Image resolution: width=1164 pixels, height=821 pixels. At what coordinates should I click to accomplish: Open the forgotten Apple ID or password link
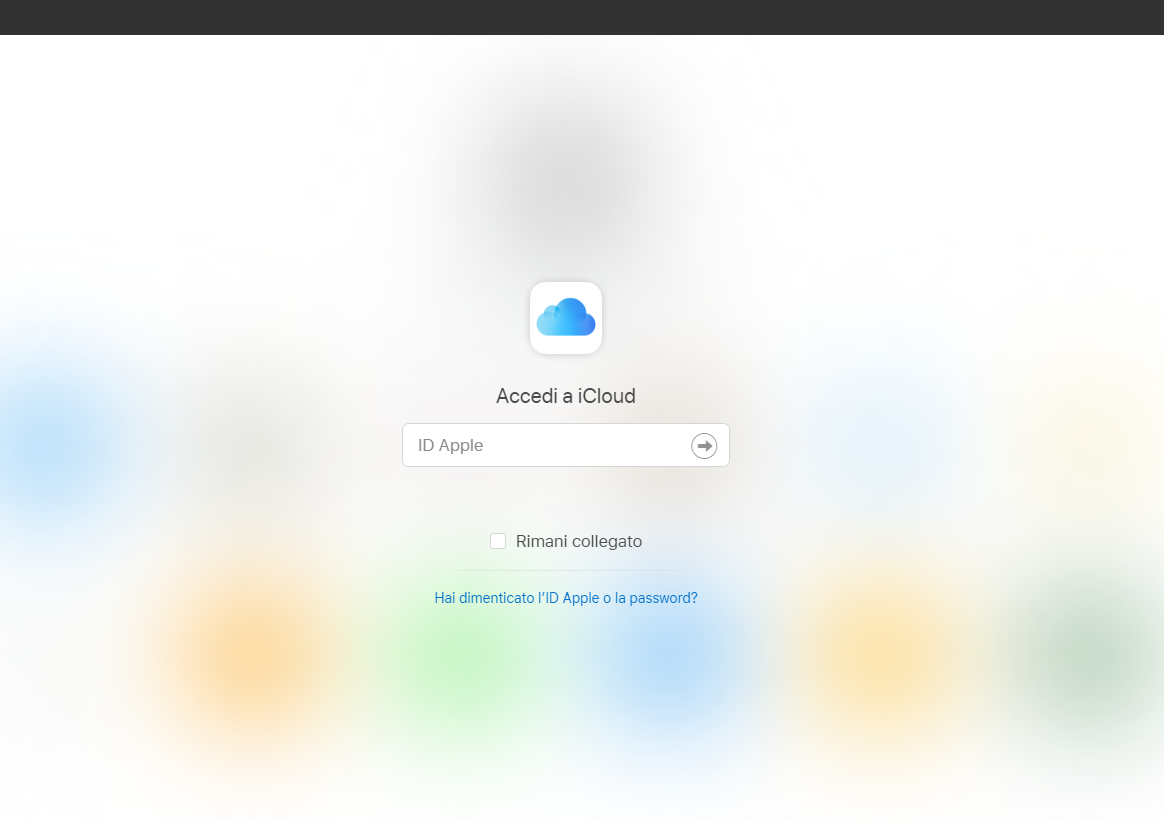pyautogui.click(x=566, y=598)
